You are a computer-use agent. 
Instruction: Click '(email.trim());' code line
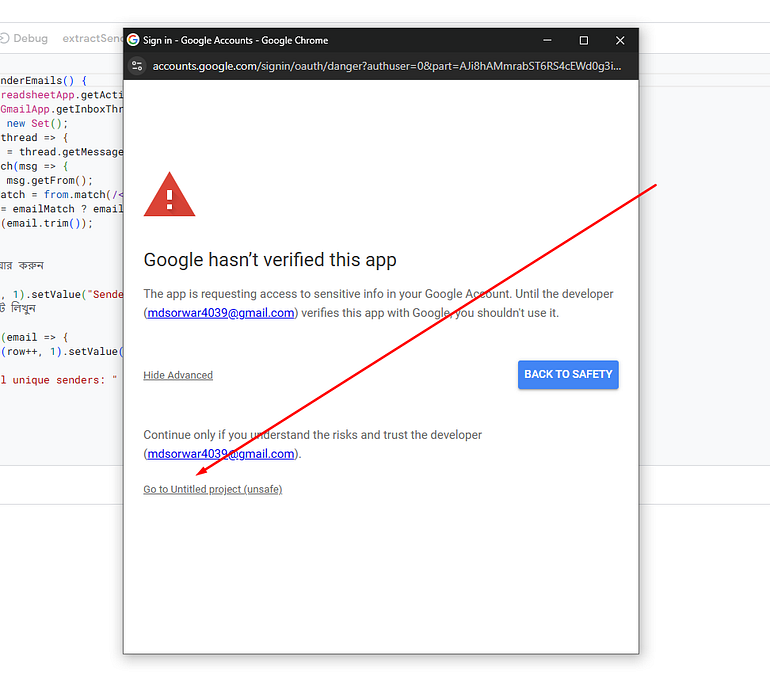point(47,223)
